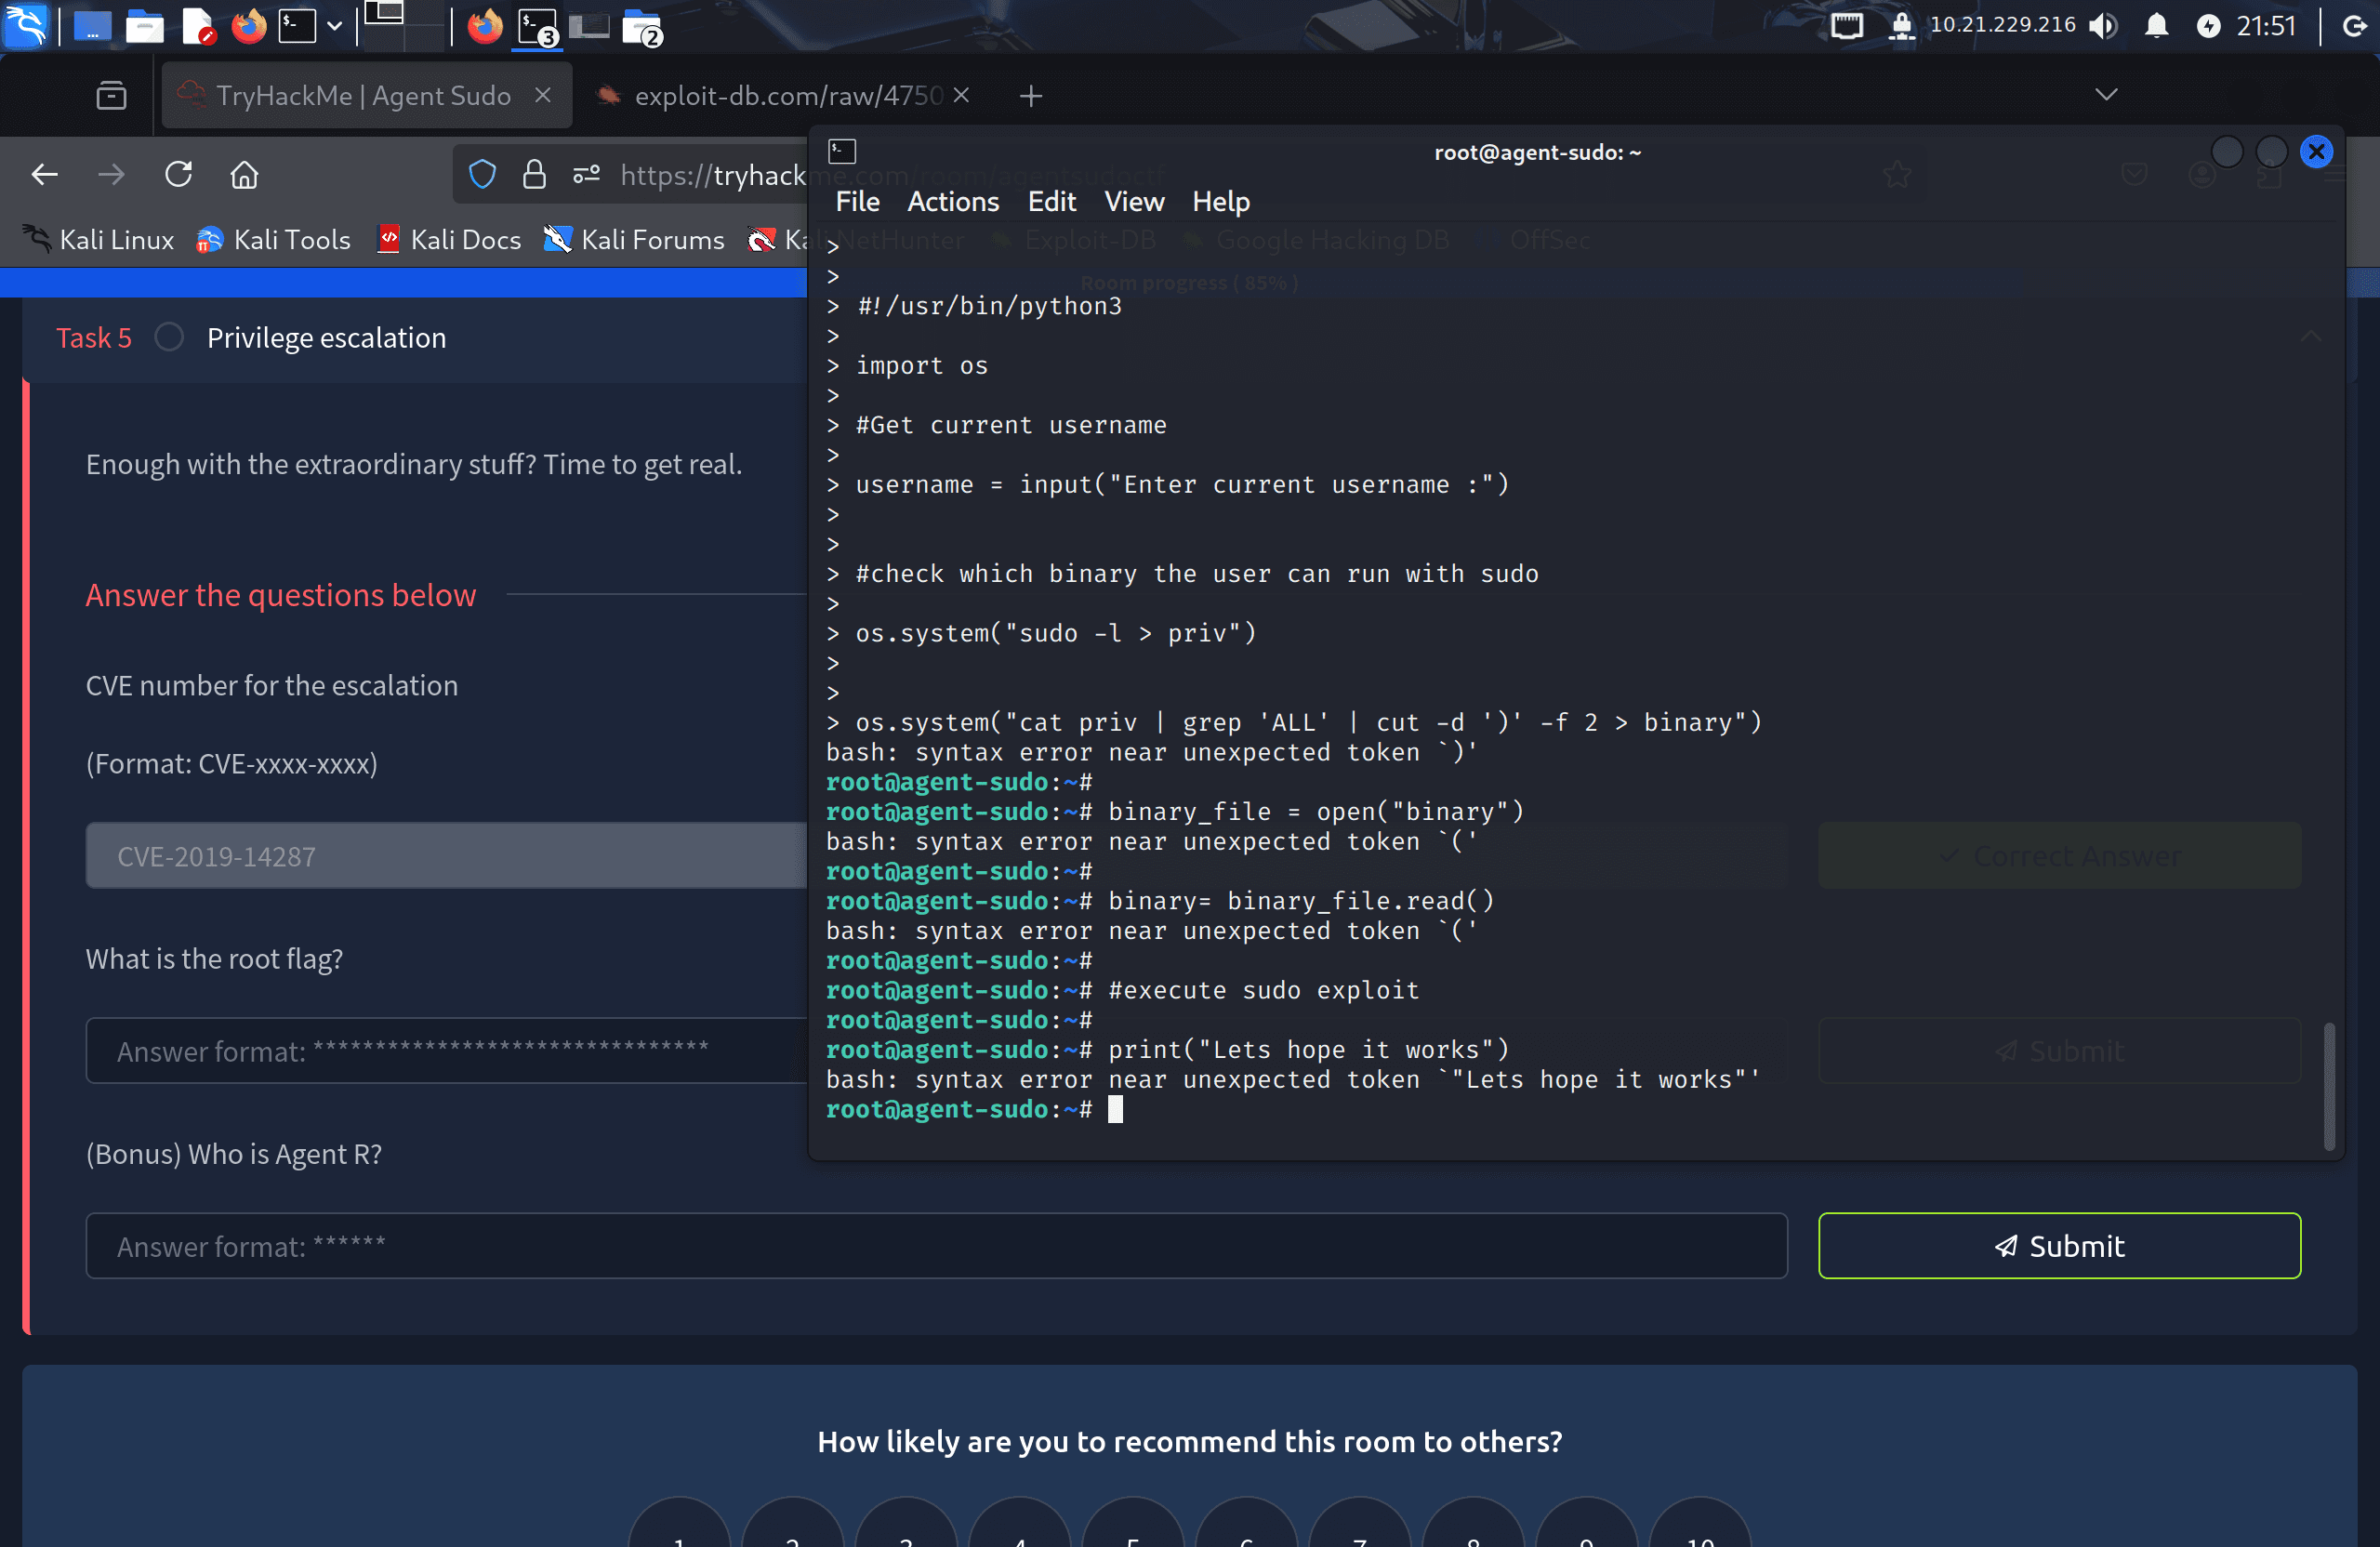Click the root flag answer field
The width and height of the screenshot is (2380, 1547).
coord(446,1051)
